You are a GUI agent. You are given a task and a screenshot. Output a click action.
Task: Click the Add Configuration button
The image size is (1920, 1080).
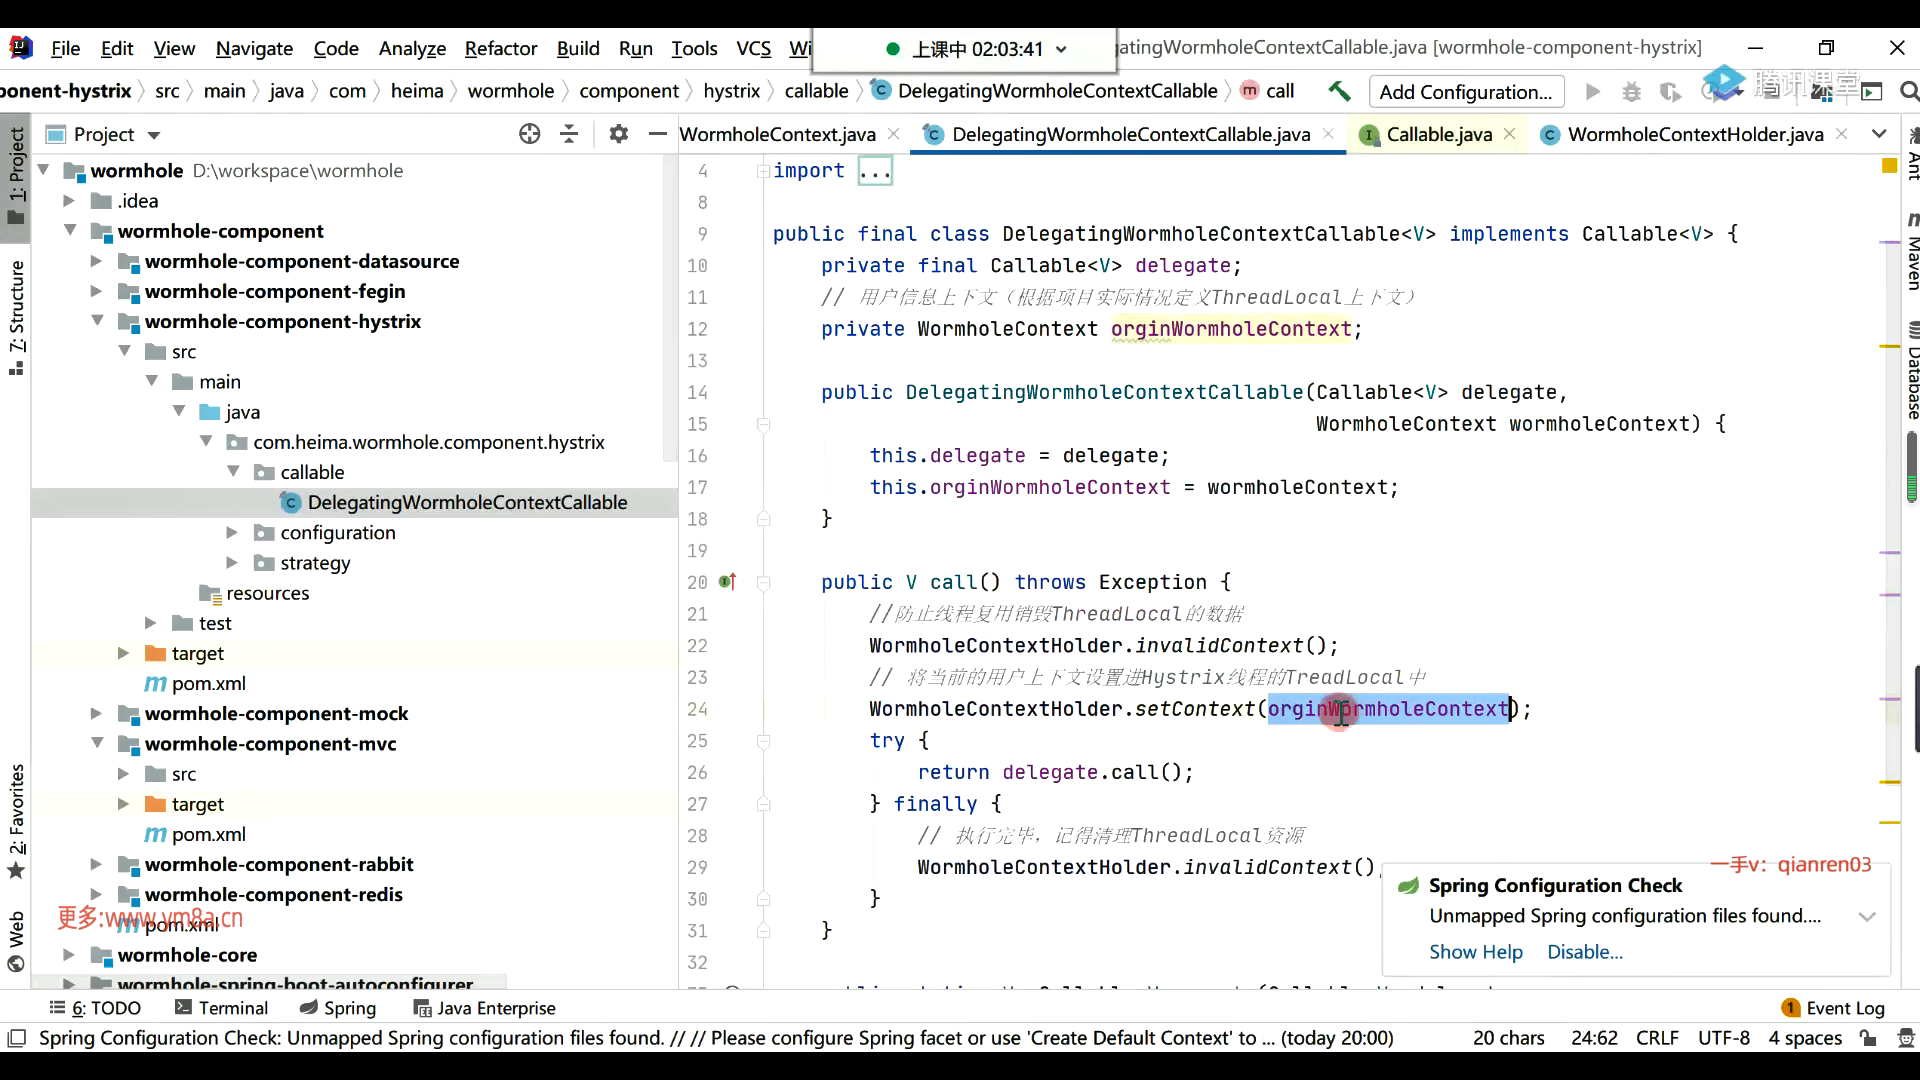tap(1465, 92)
